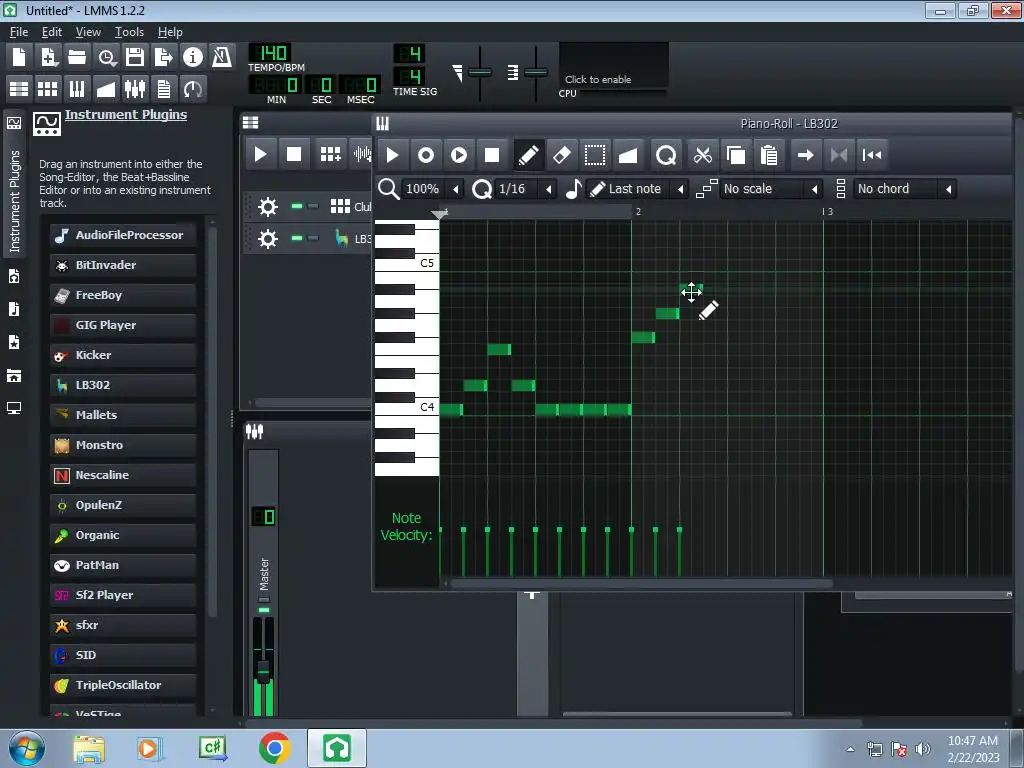
Task: Stop playback in the Piano-Roll
Action: point(492,155)
